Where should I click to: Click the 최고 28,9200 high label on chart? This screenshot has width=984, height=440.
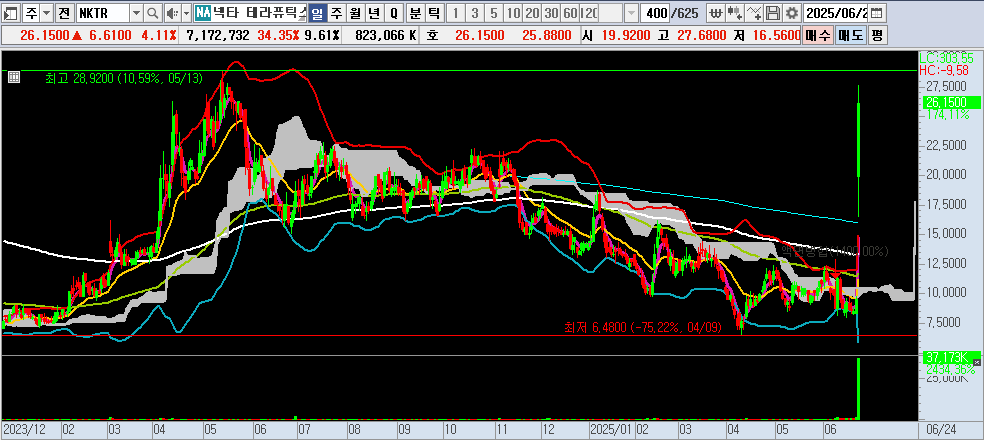click(124, 78)
